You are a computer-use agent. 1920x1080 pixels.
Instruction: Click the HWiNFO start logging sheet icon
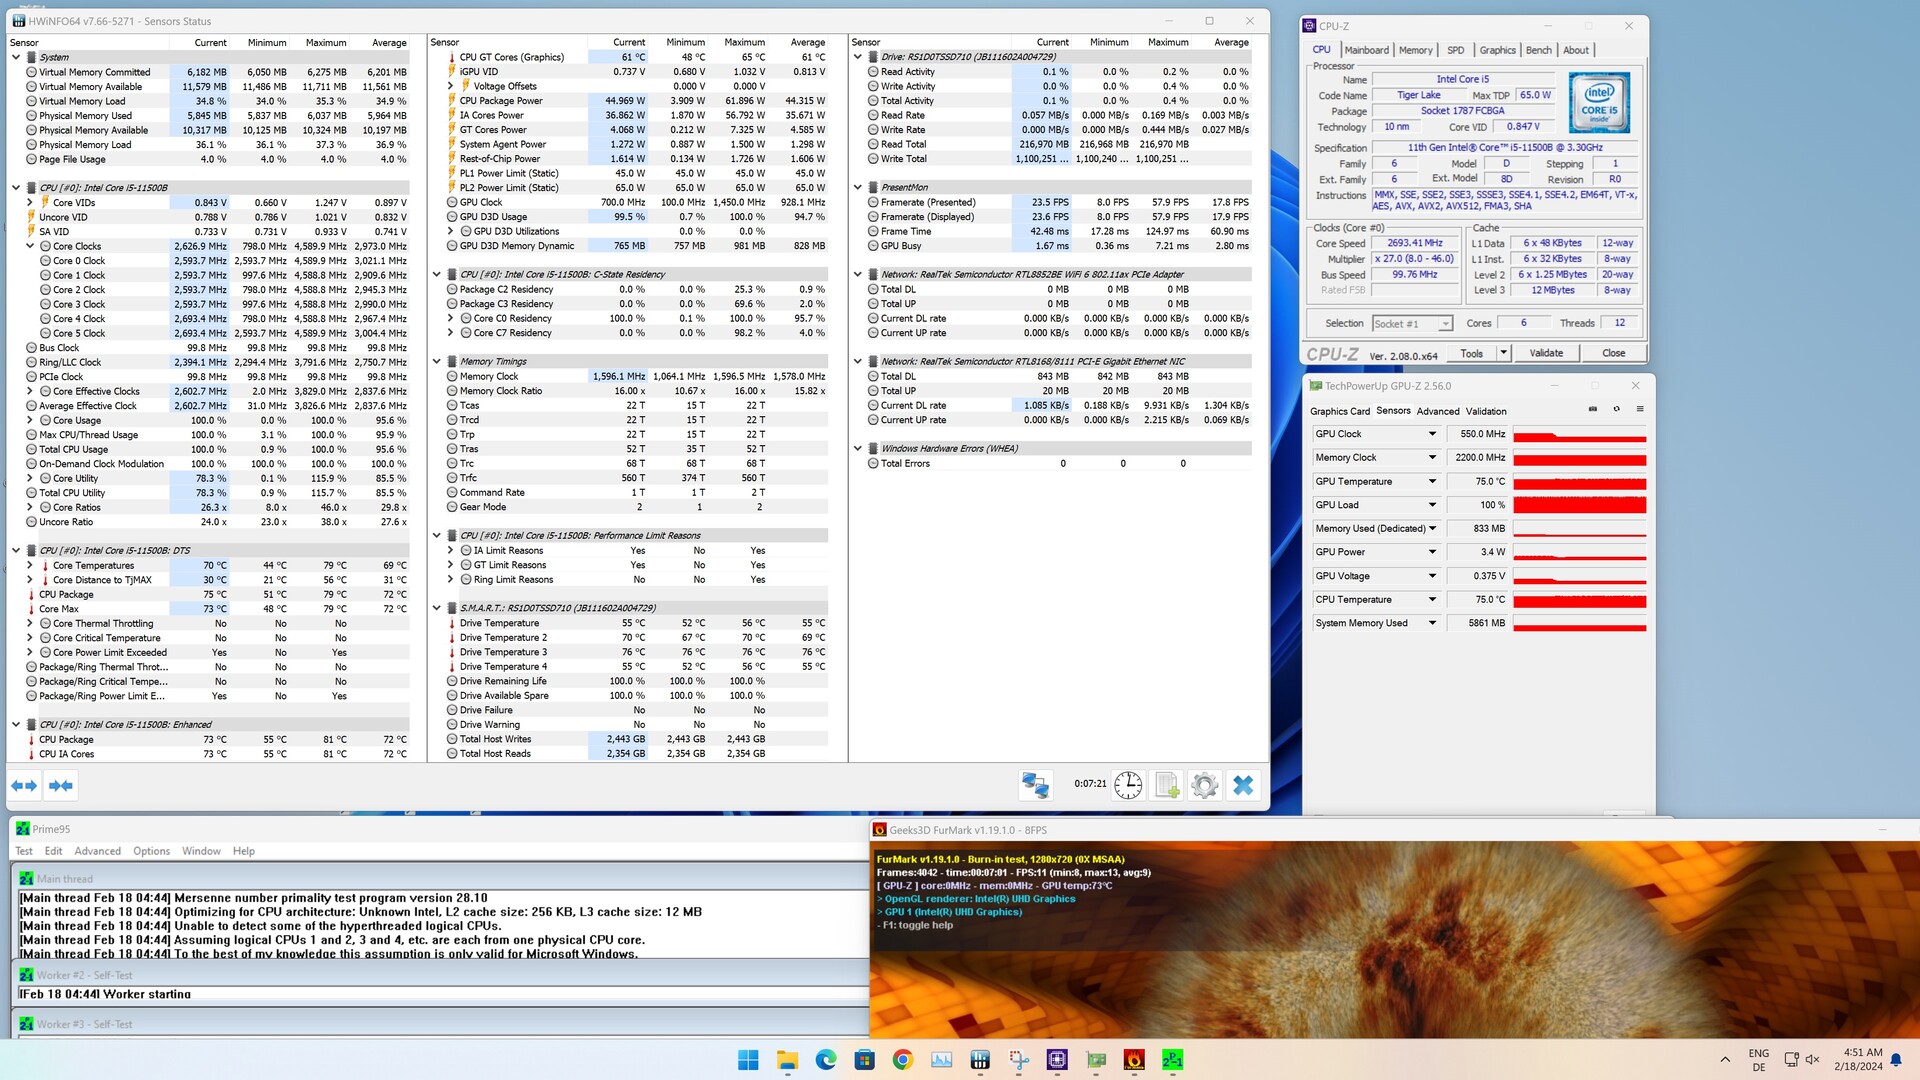[1166, 785]
